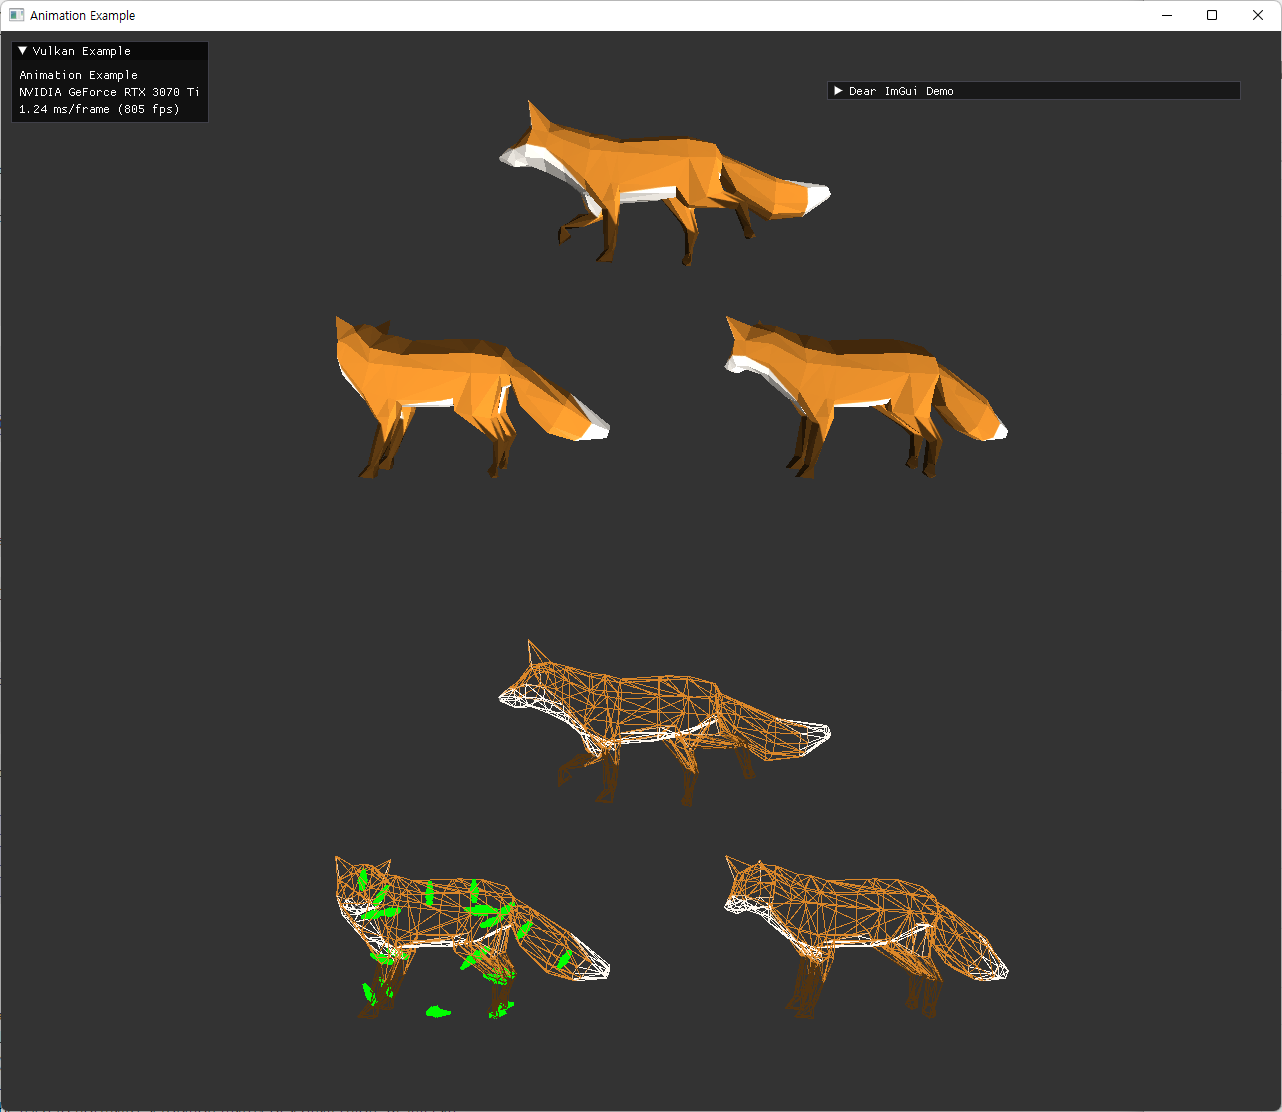Select the 'Animation Example' text line in panel
Screen dimensions: 1282x1112
click(79, 75)
